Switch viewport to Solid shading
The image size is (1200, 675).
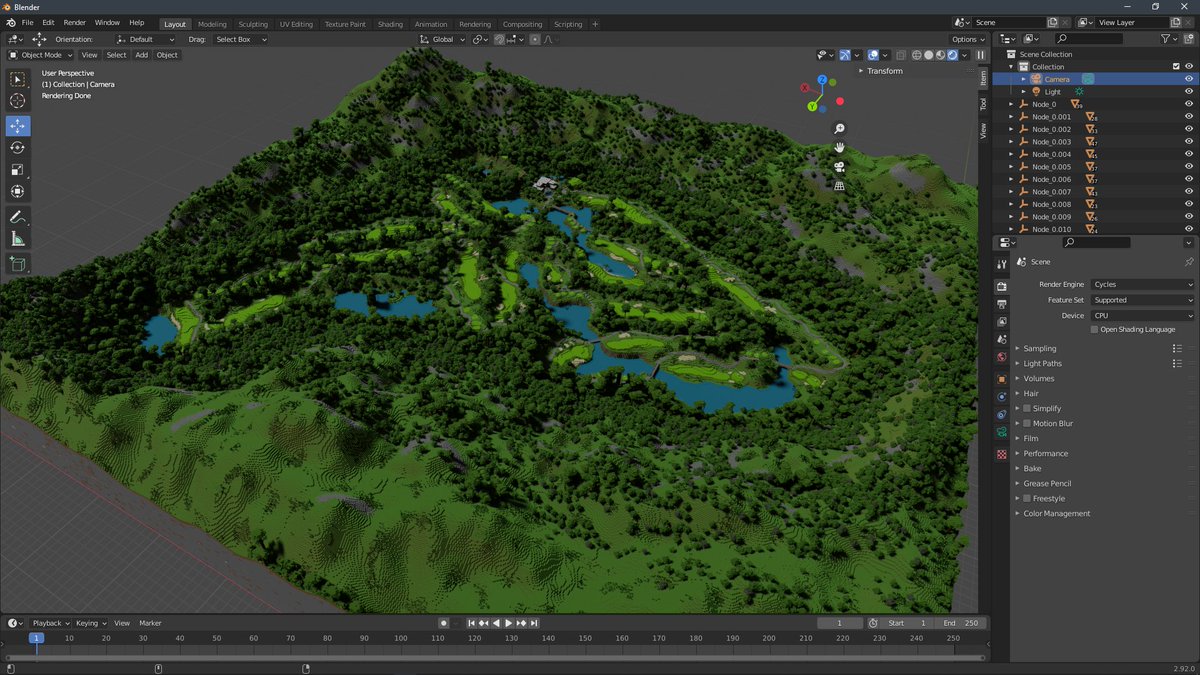click(927, 55)
